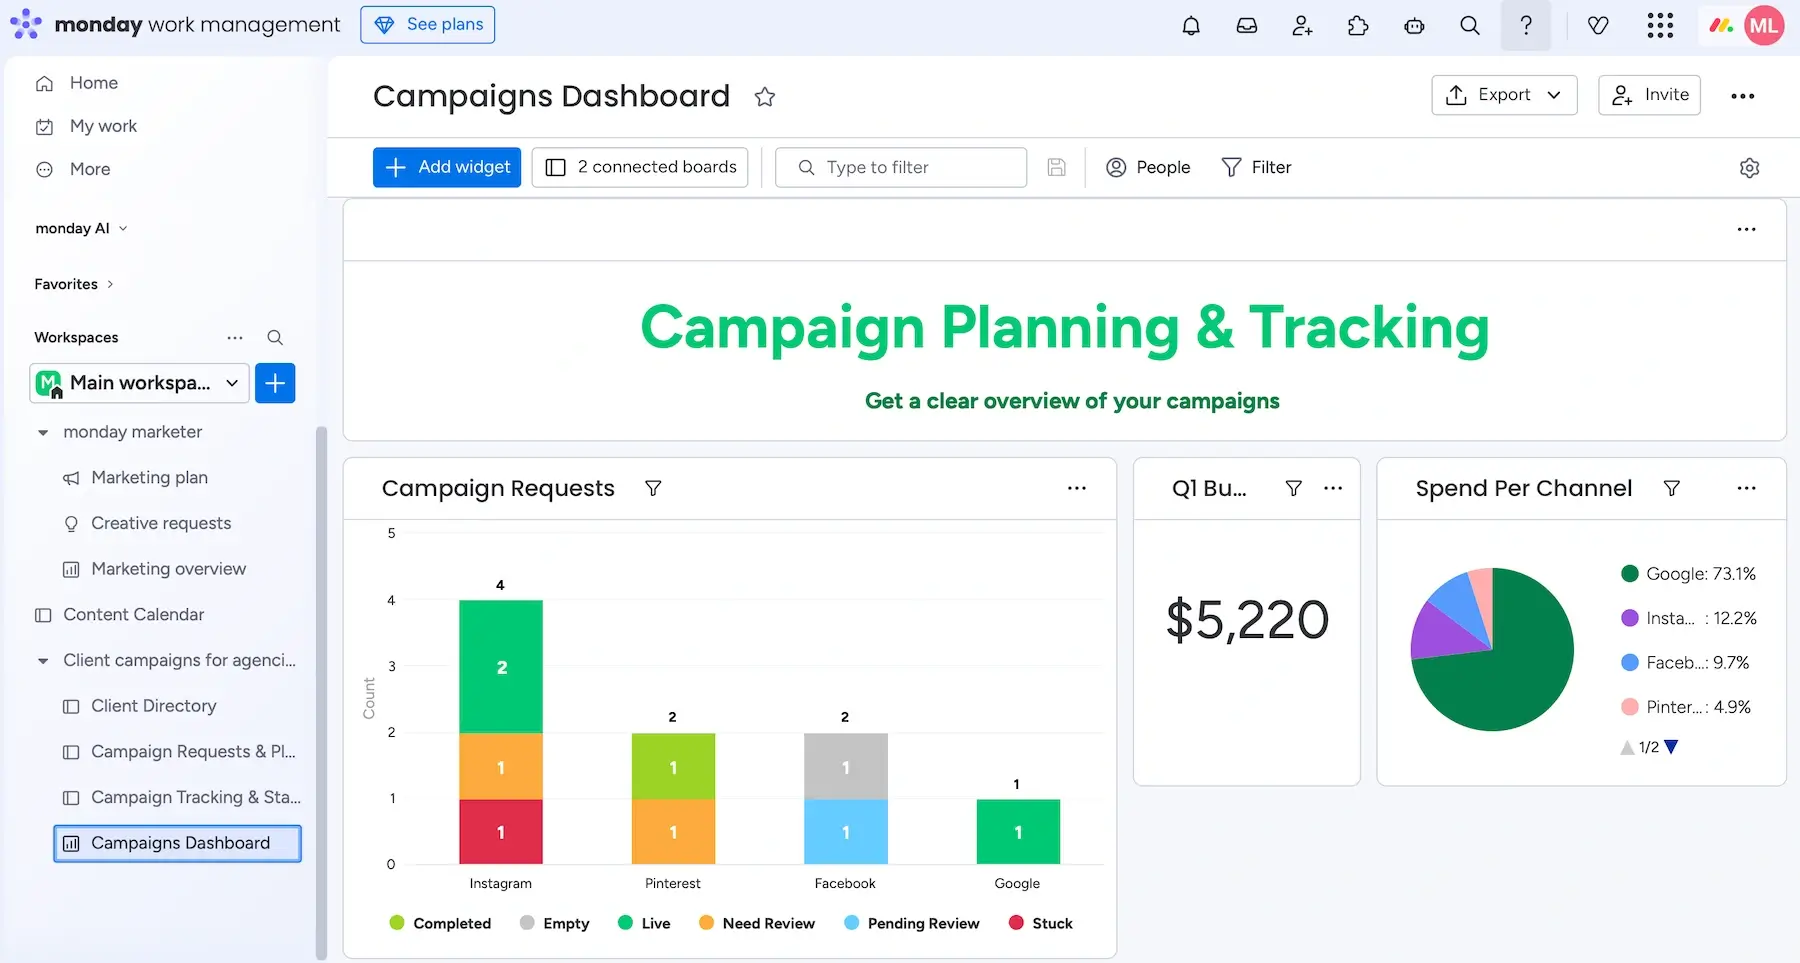
Task: Open the title widget three-dot menu
Action: coord(1746,229)
